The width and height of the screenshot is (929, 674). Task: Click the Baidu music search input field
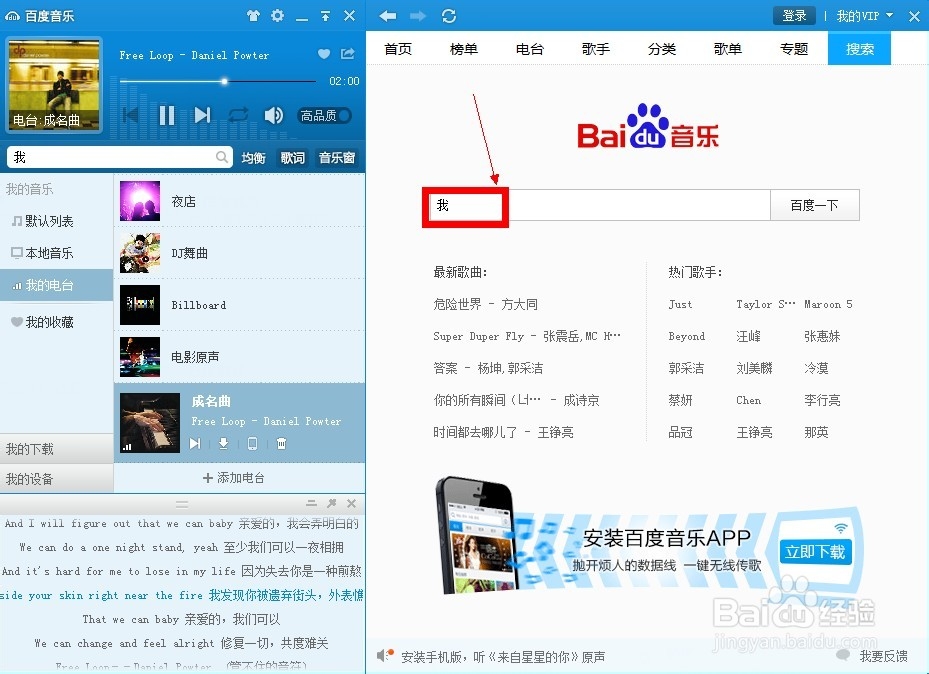[x=597, y=205]
